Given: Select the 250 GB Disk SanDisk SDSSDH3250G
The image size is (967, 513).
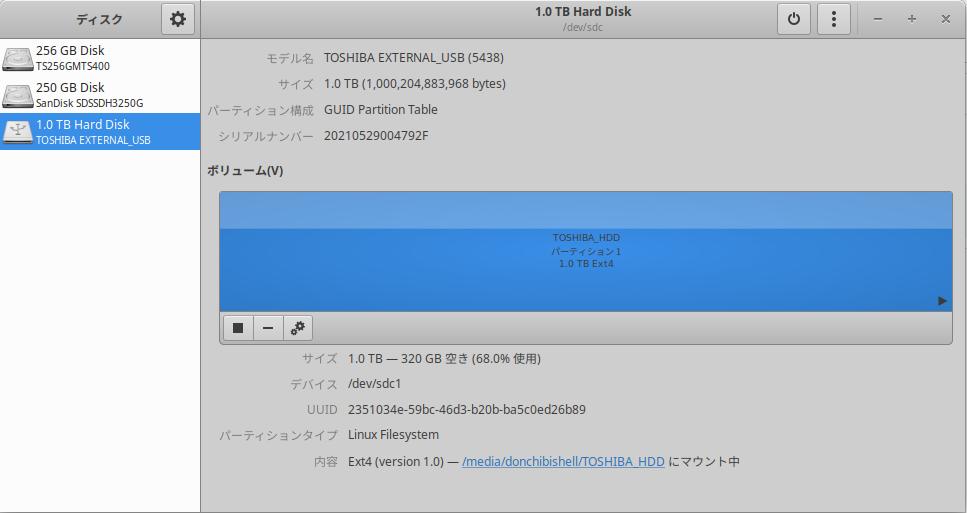Looking at the screenshot, I should [100, 95].
